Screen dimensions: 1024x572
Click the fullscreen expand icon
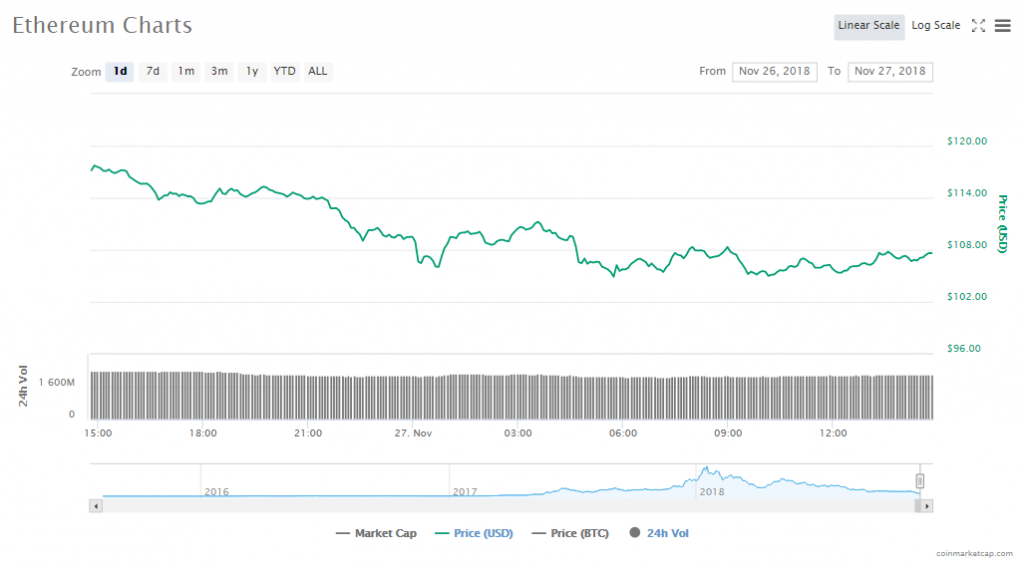[x=979, y=26]
